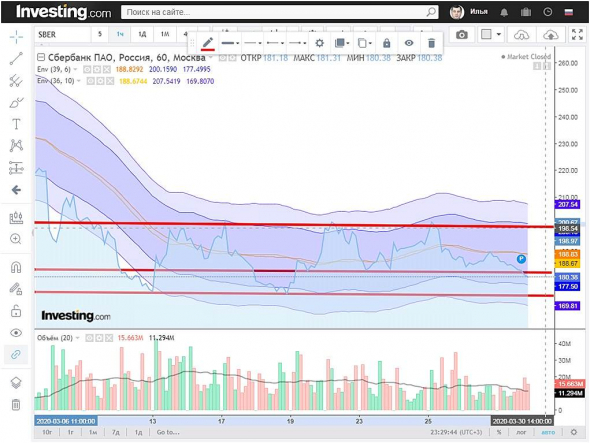Image resolution: width=590 pixels, height=443 pixels.
Task: Toggle lock all drawing tools padlock
Action: click(x=16, y=311)
